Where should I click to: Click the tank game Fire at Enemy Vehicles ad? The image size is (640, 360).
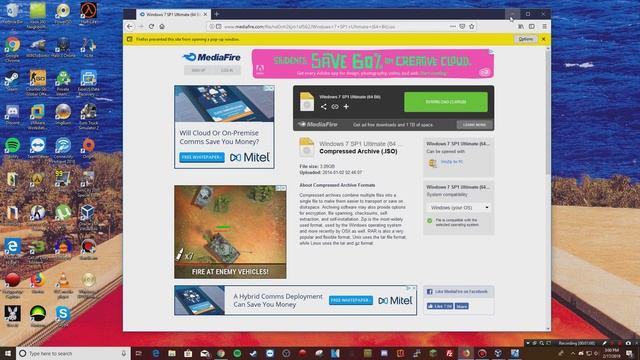click(230, 232)
